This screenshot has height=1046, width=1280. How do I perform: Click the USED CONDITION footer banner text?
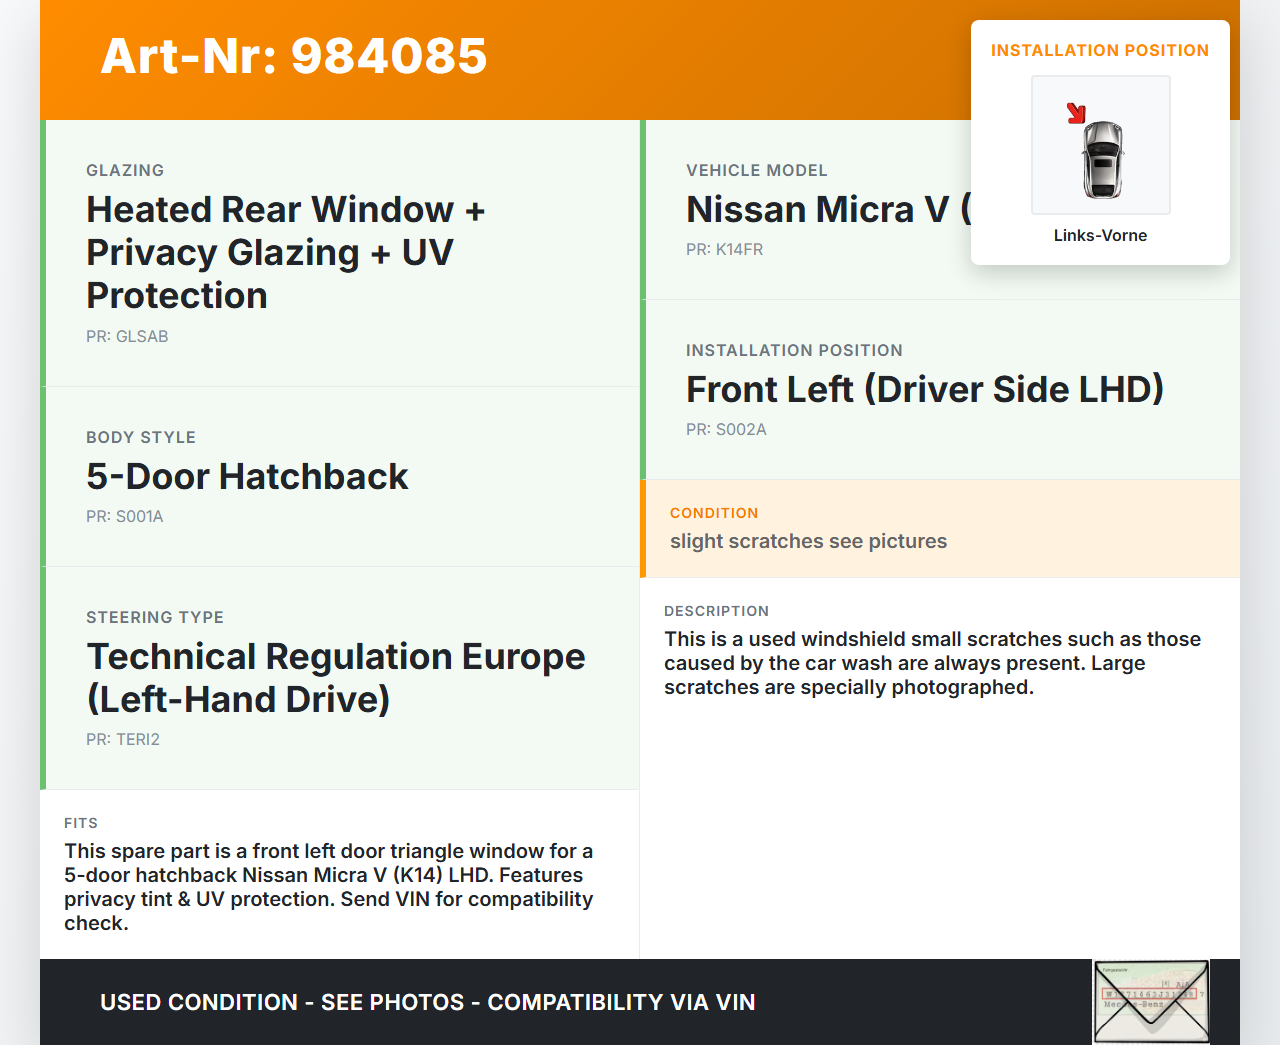point(427,1002)
